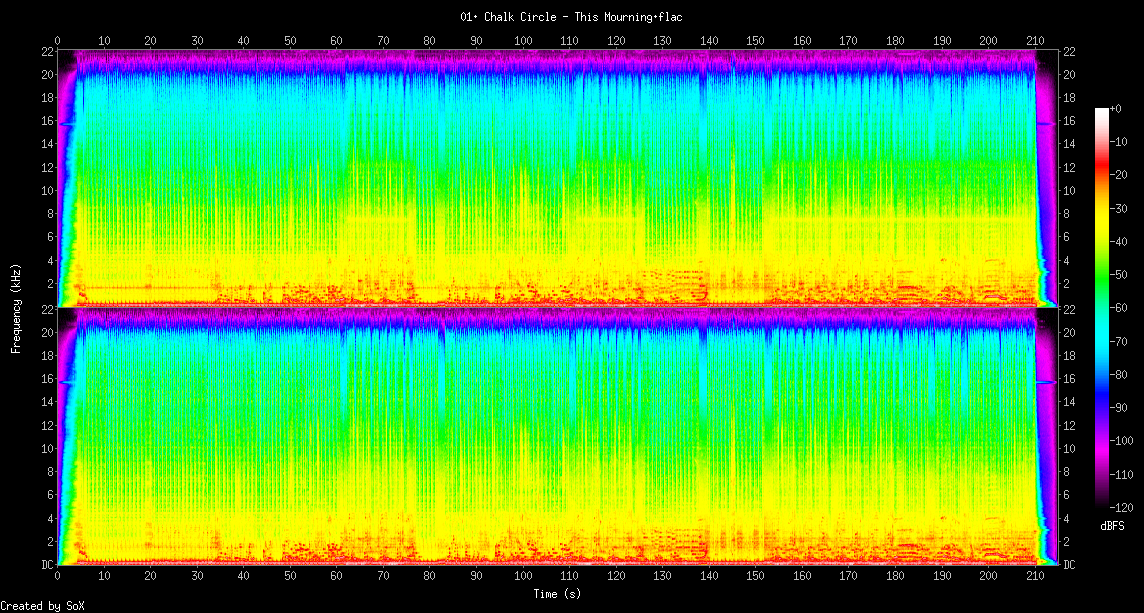
Task: Click the 20 kHz tick on the upper channel's right axis
Action: pos(1068,74)
